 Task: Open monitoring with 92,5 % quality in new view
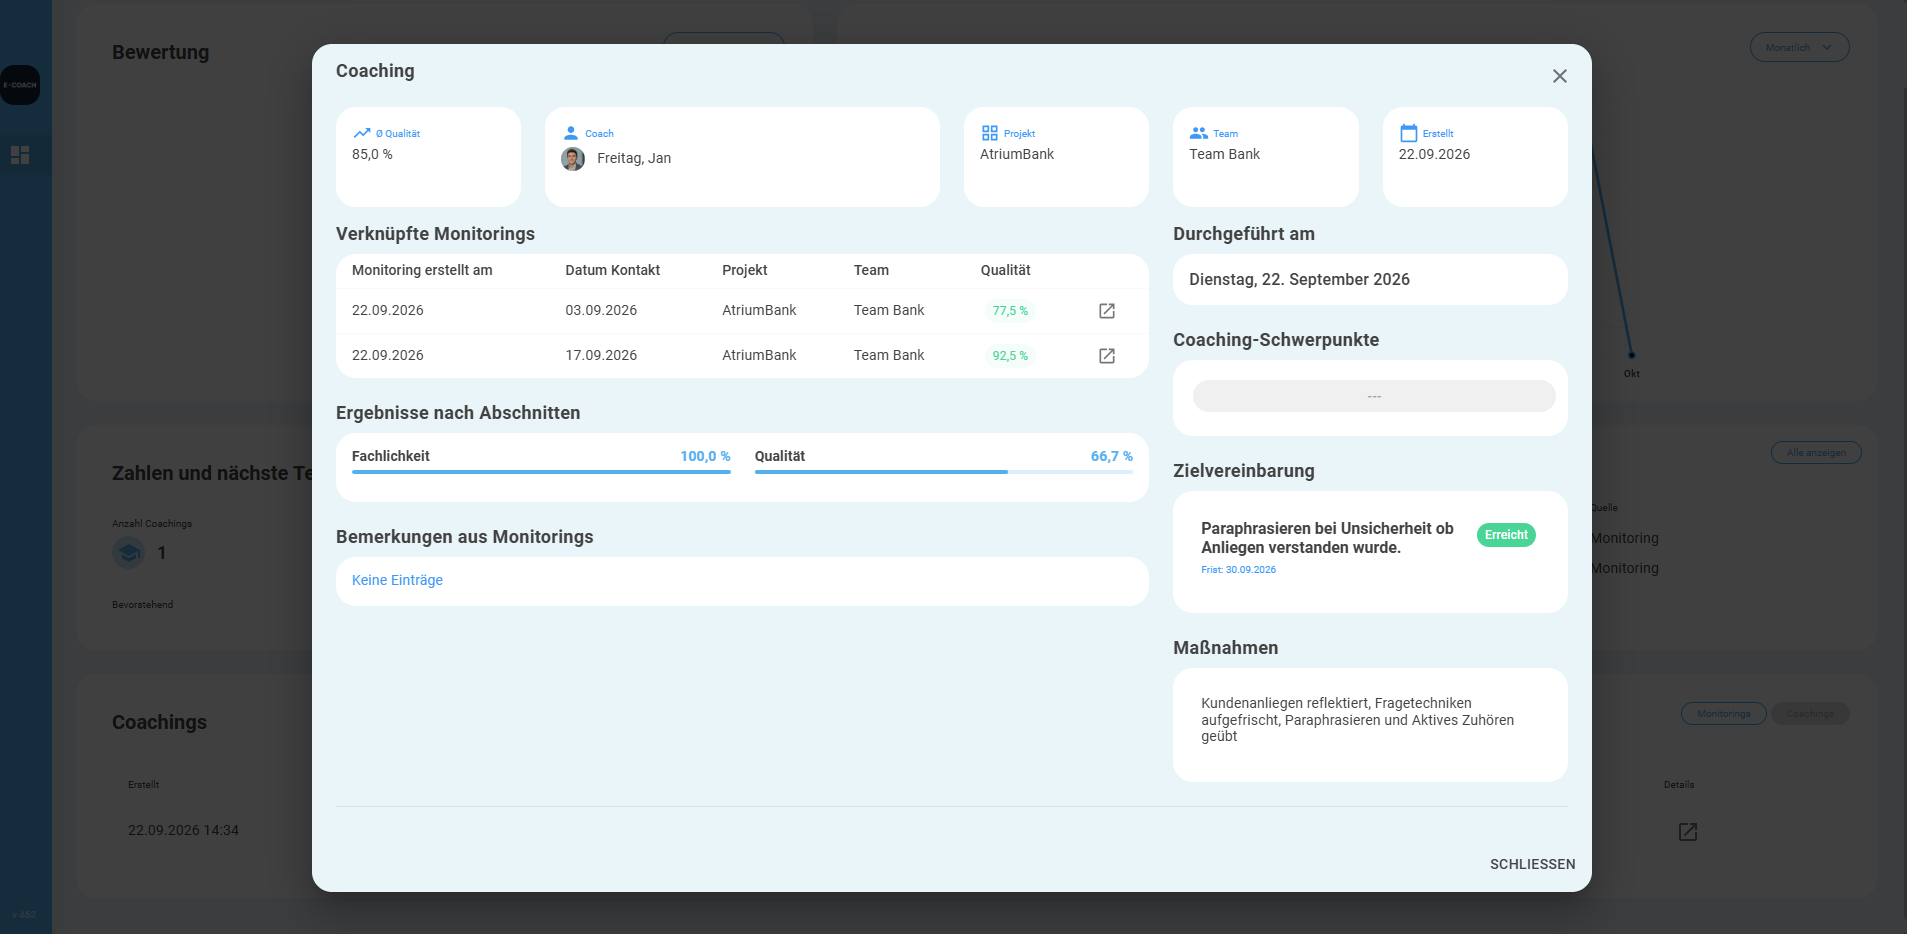coord(1107,356)
